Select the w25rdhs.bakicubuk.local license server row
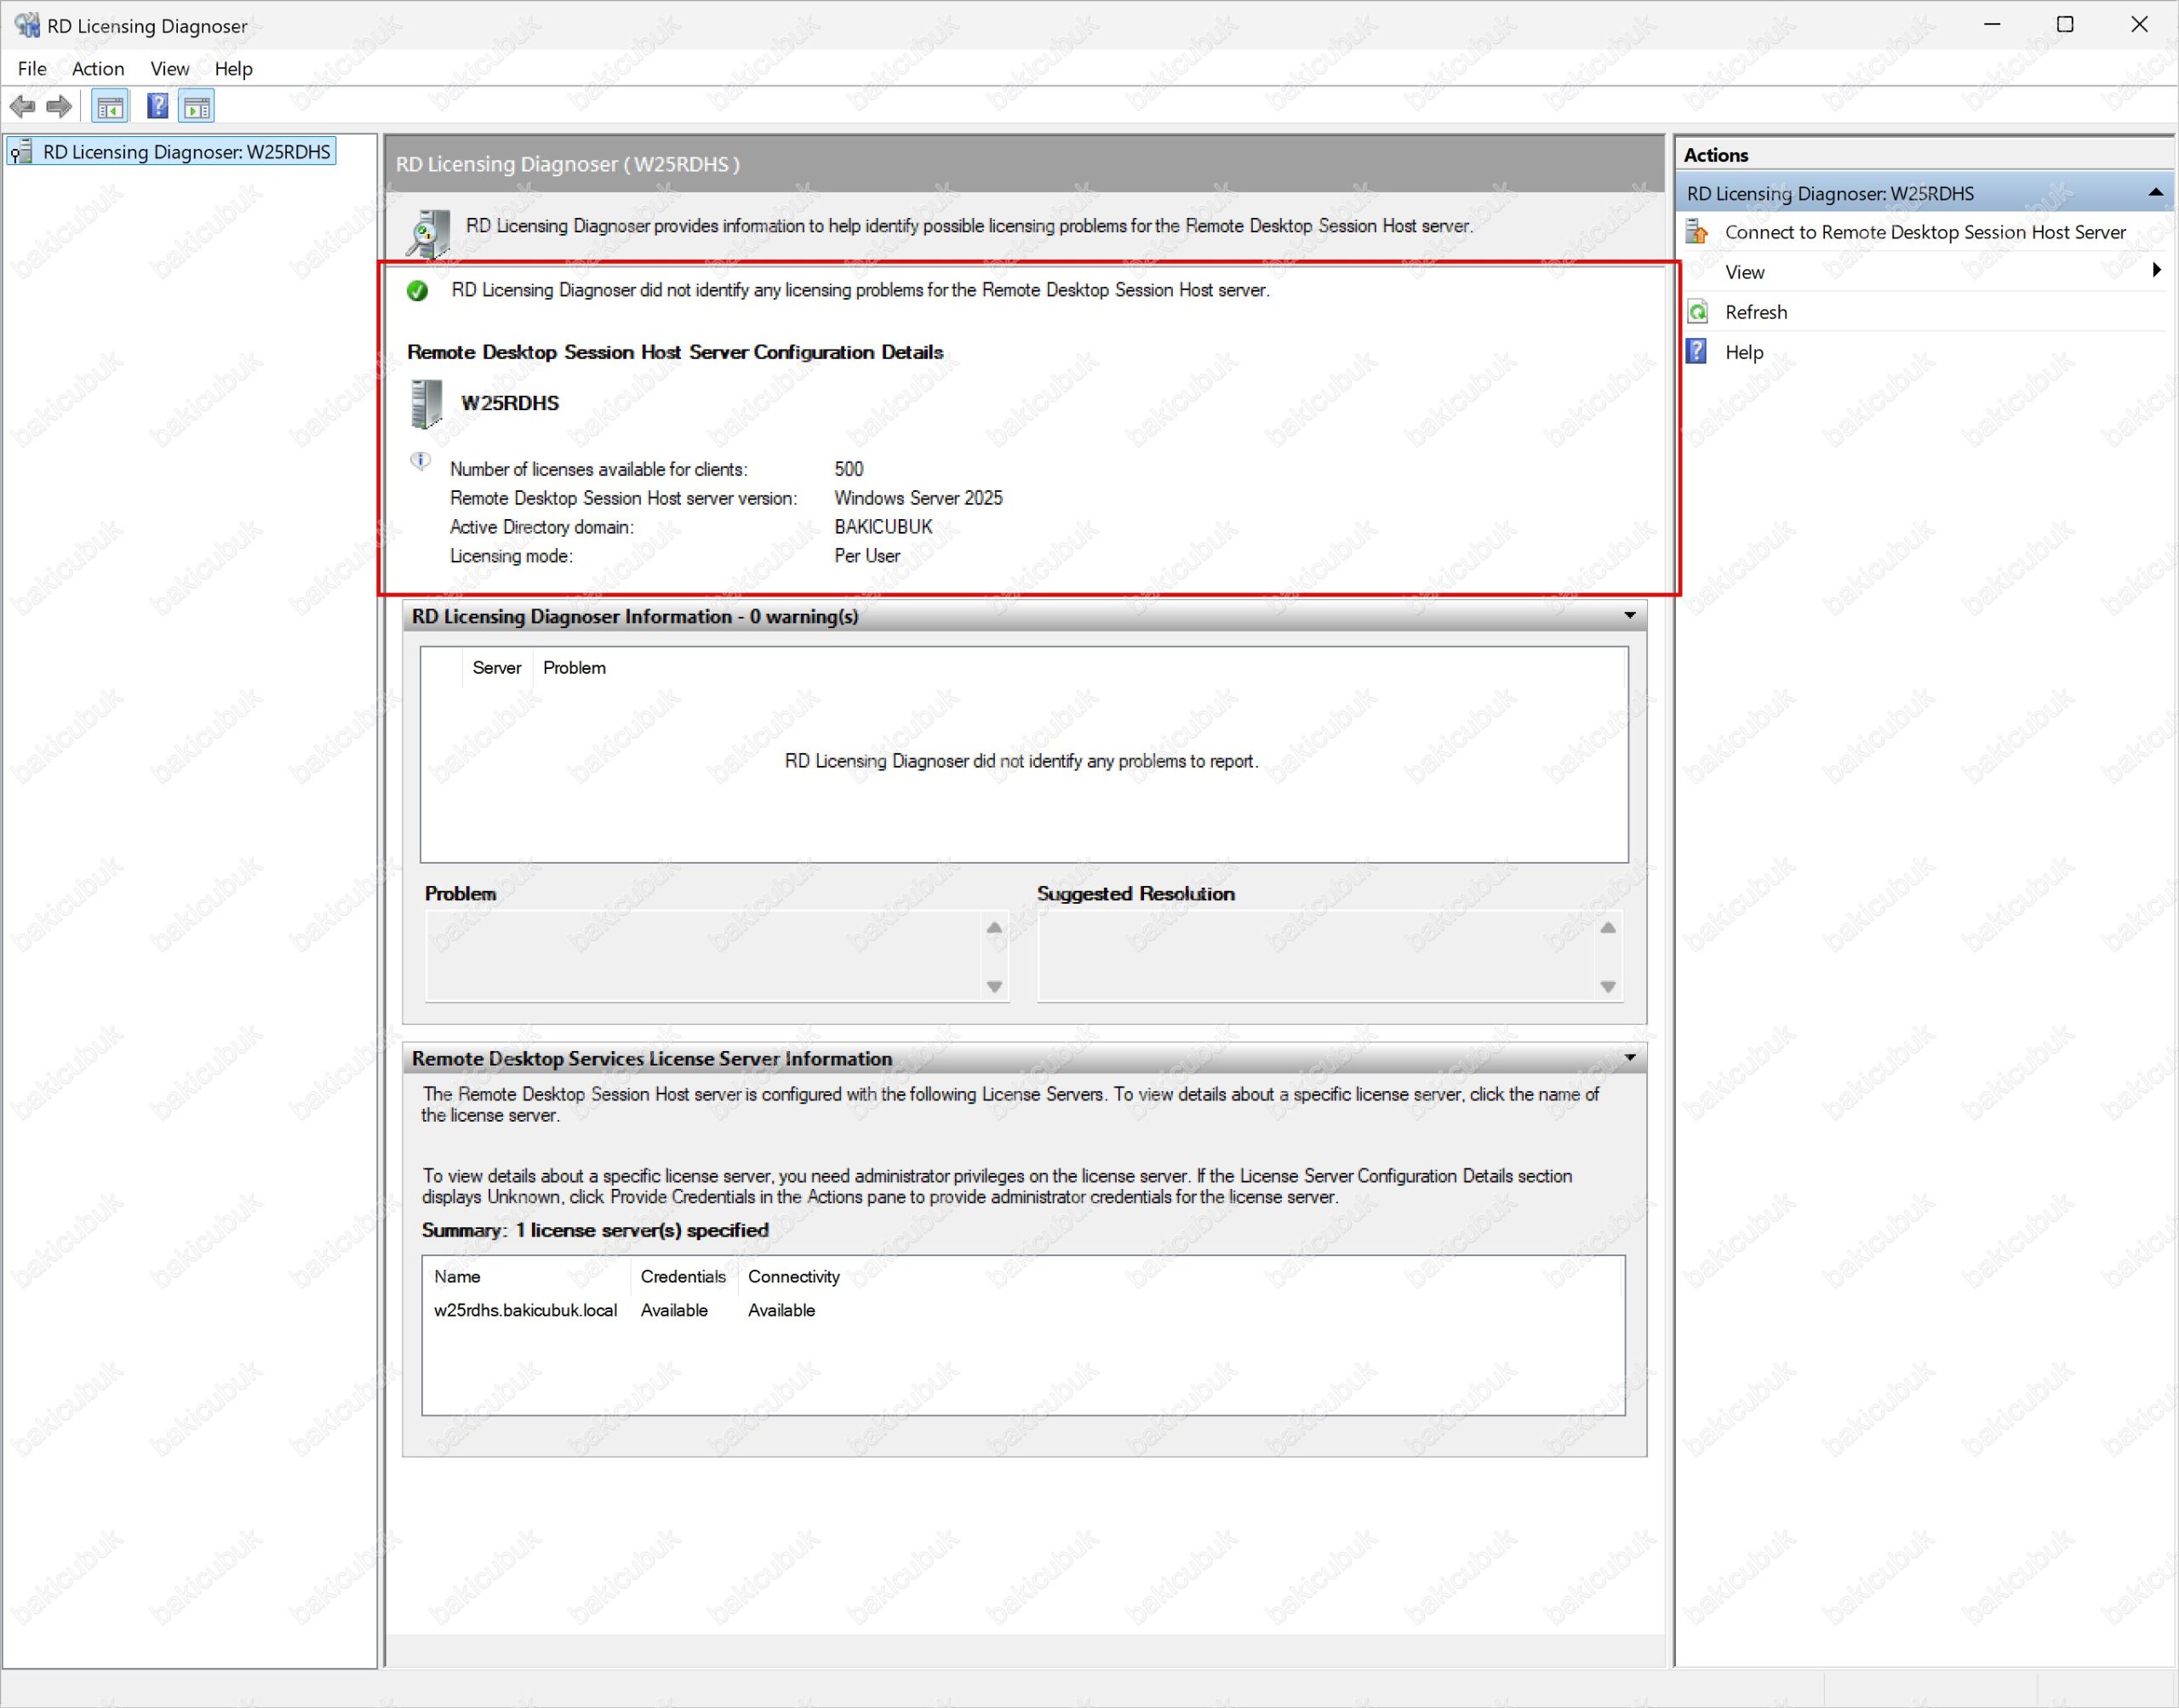Image resolution: width=2179 pixels, height=1708 pixels. click(x=526, y=1310)
